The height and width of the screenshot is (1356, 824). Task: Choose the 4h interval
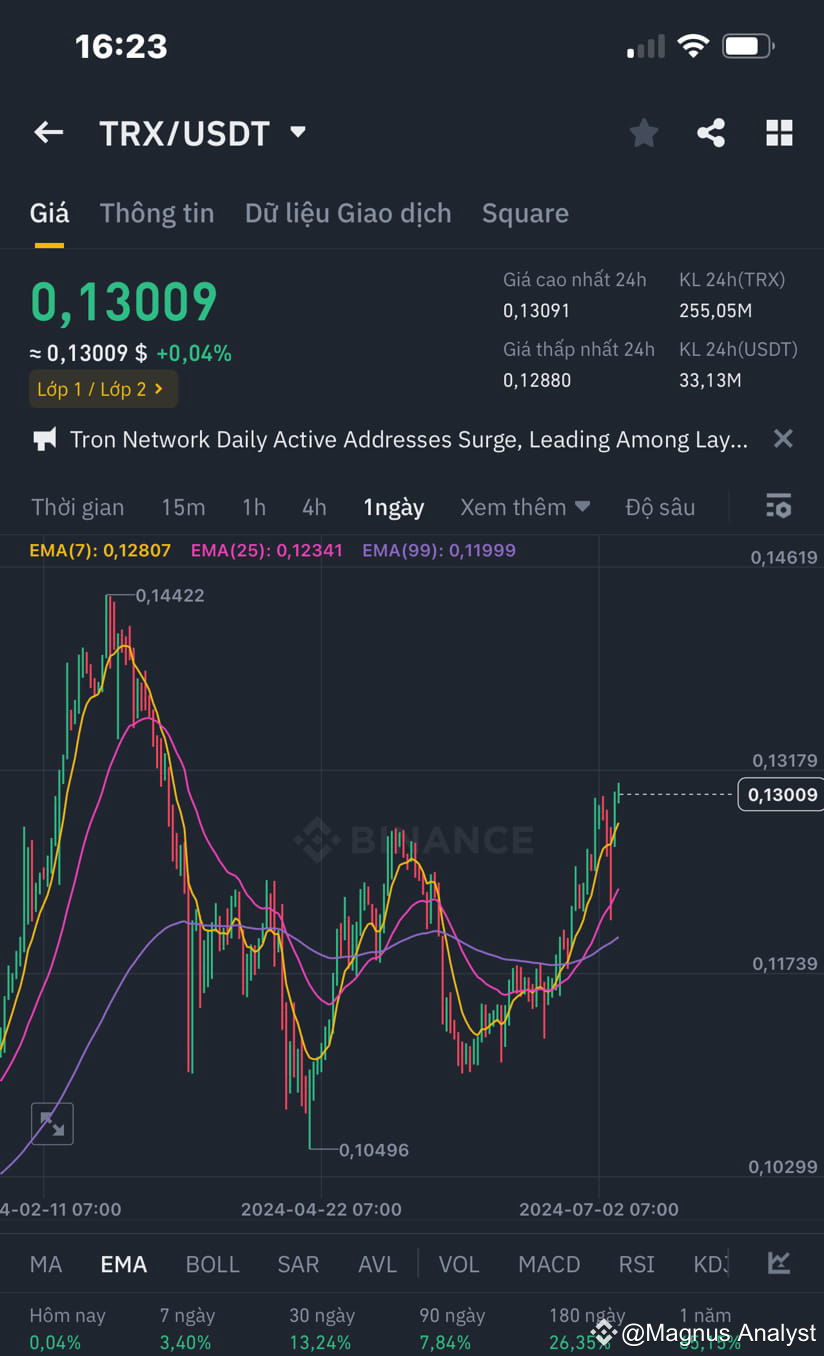(x=314, y=507)
